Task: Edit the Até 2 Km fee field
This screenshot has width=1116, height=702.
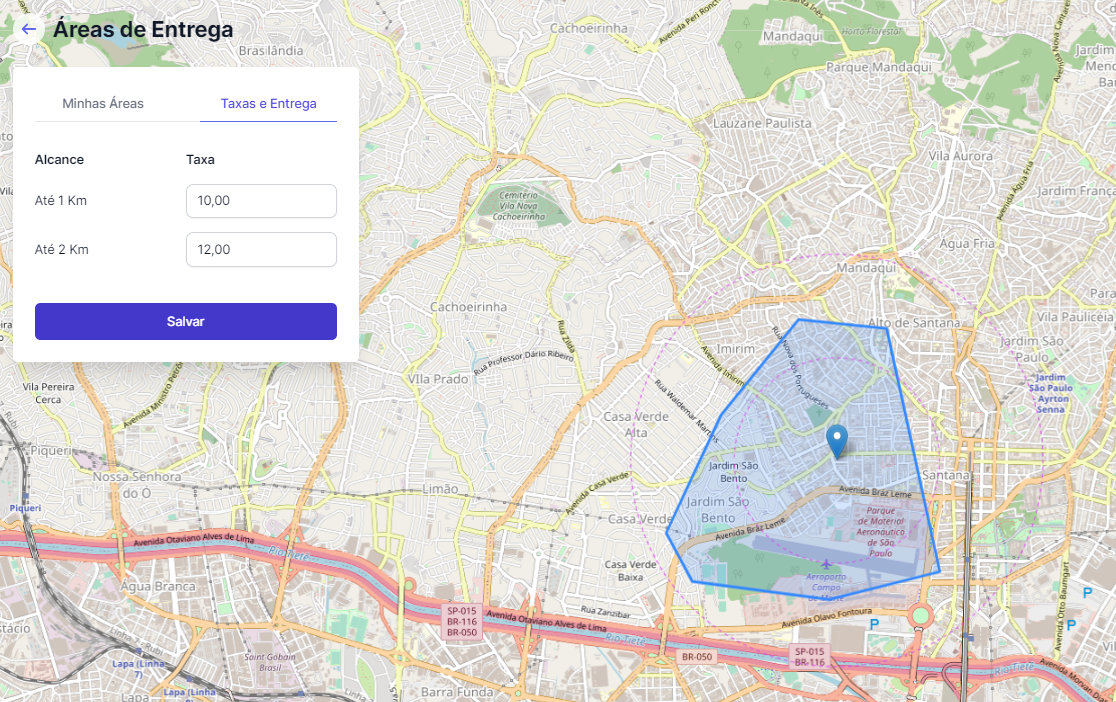Action: 261,249
